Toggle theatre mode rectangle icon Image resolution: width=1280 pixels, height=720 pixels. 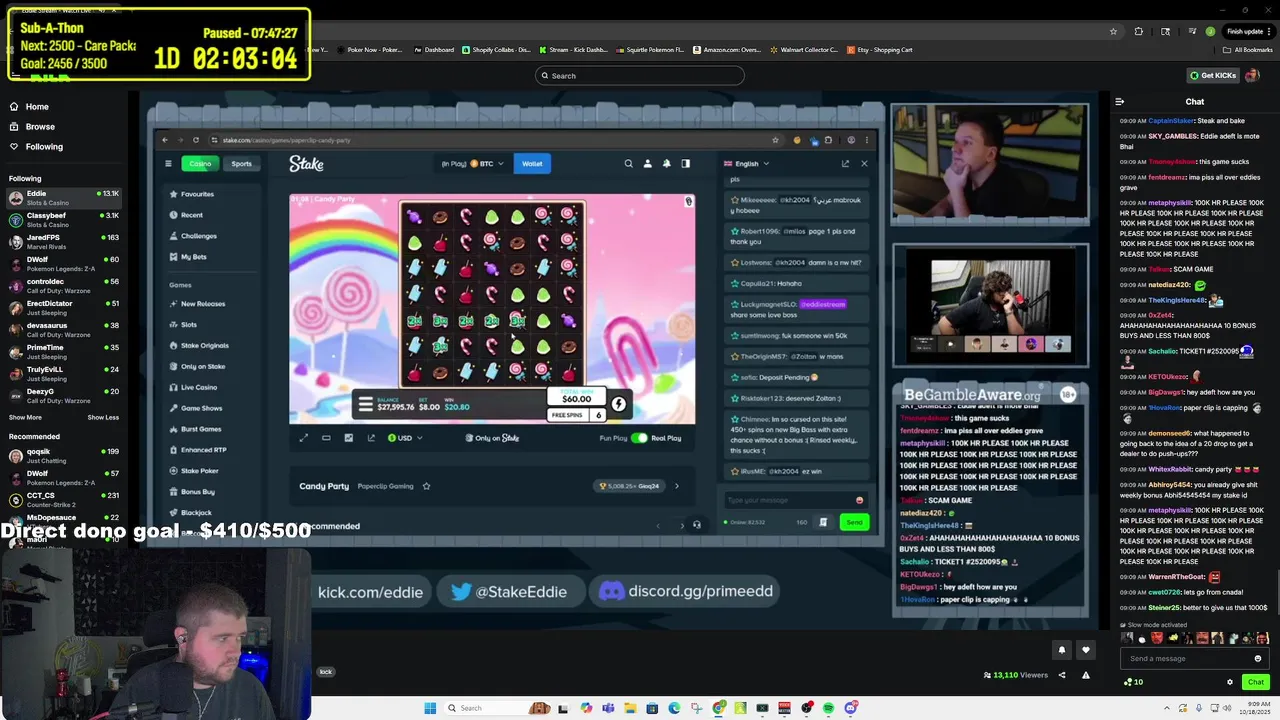326,438
